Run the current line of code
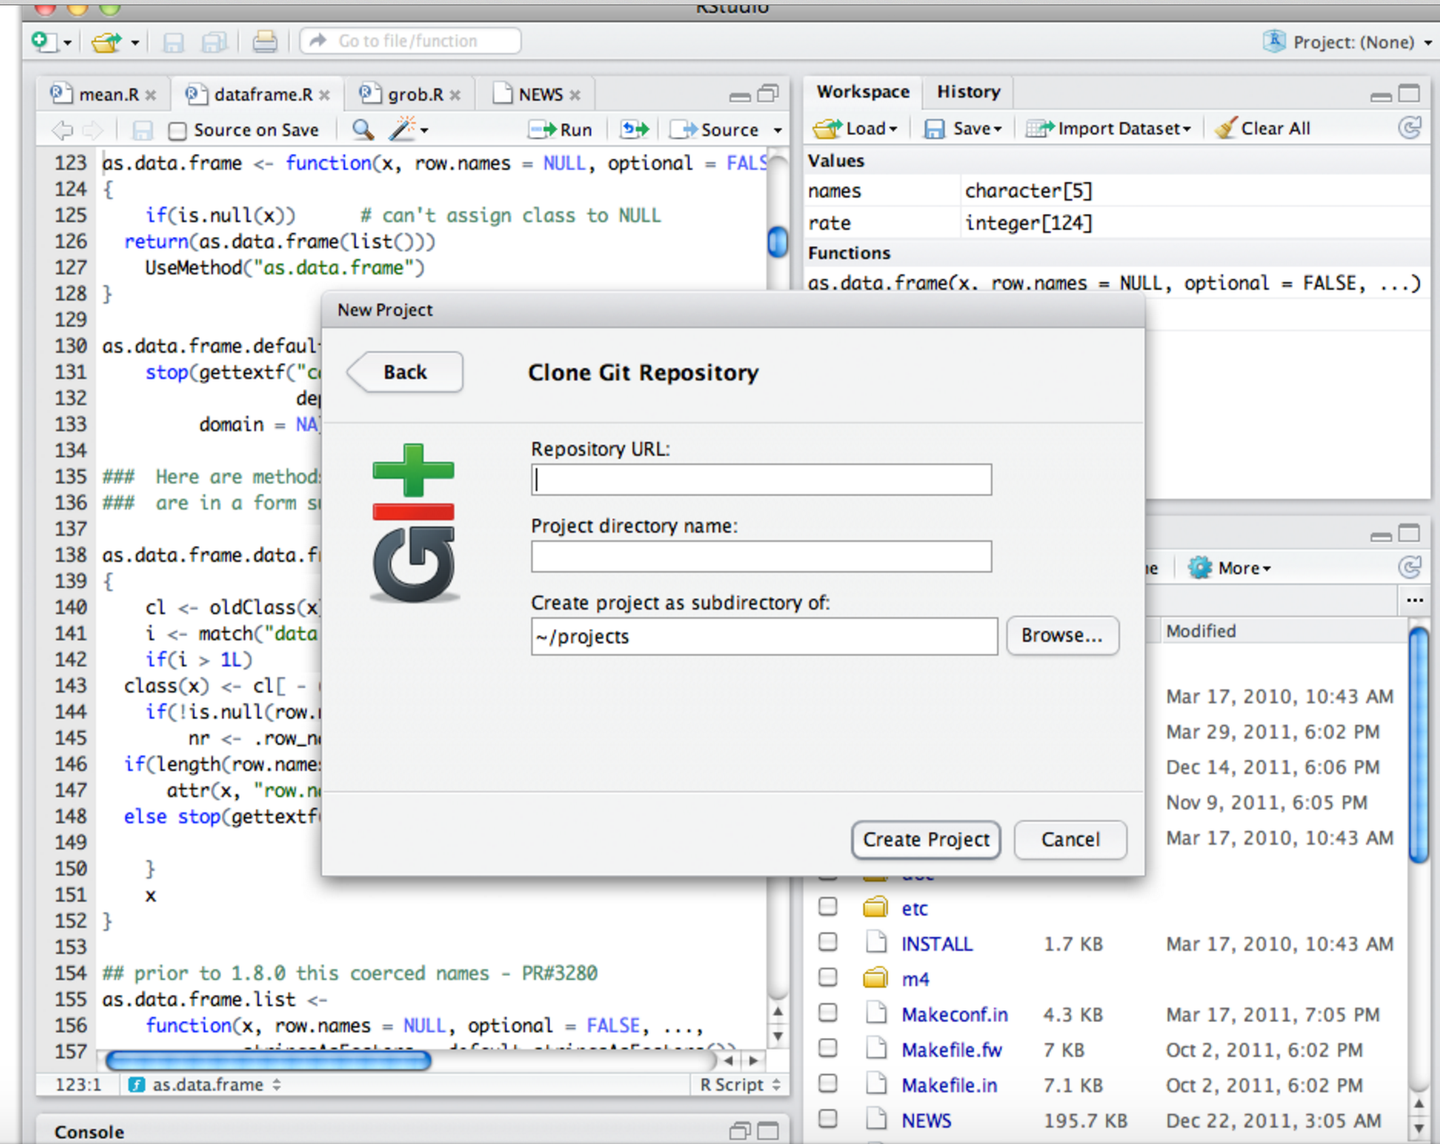This screenshot has width=1440, height=1144. pos(560,129)
